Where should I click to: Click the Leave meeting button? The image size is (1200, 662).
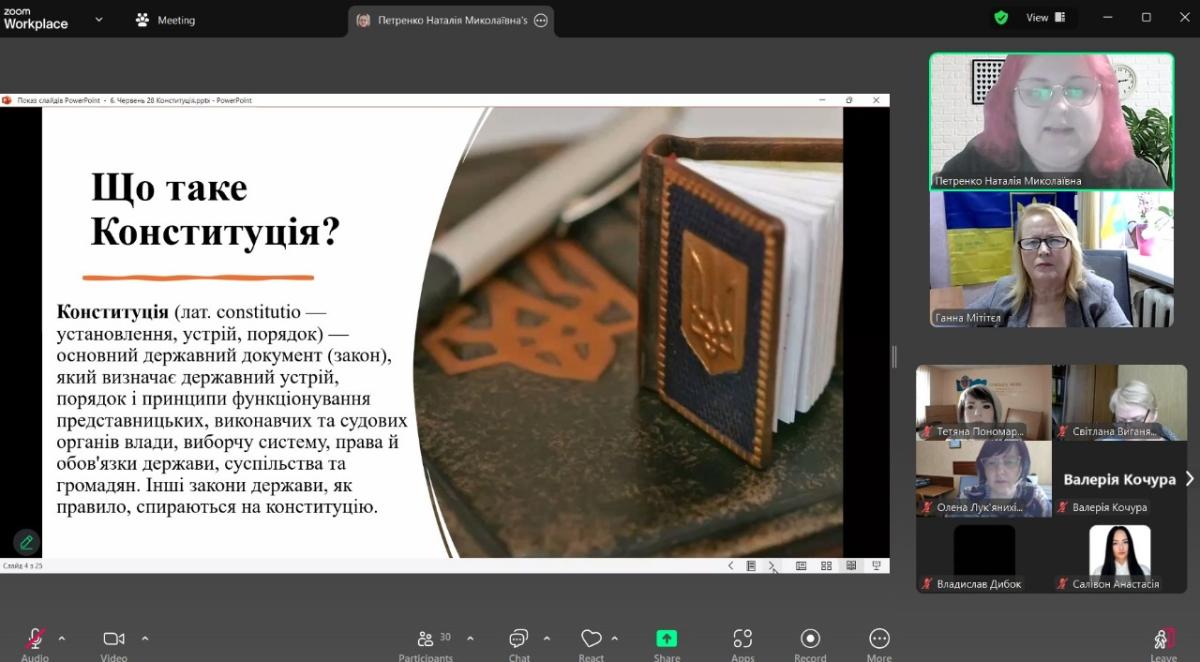(x=1163, y=641)
